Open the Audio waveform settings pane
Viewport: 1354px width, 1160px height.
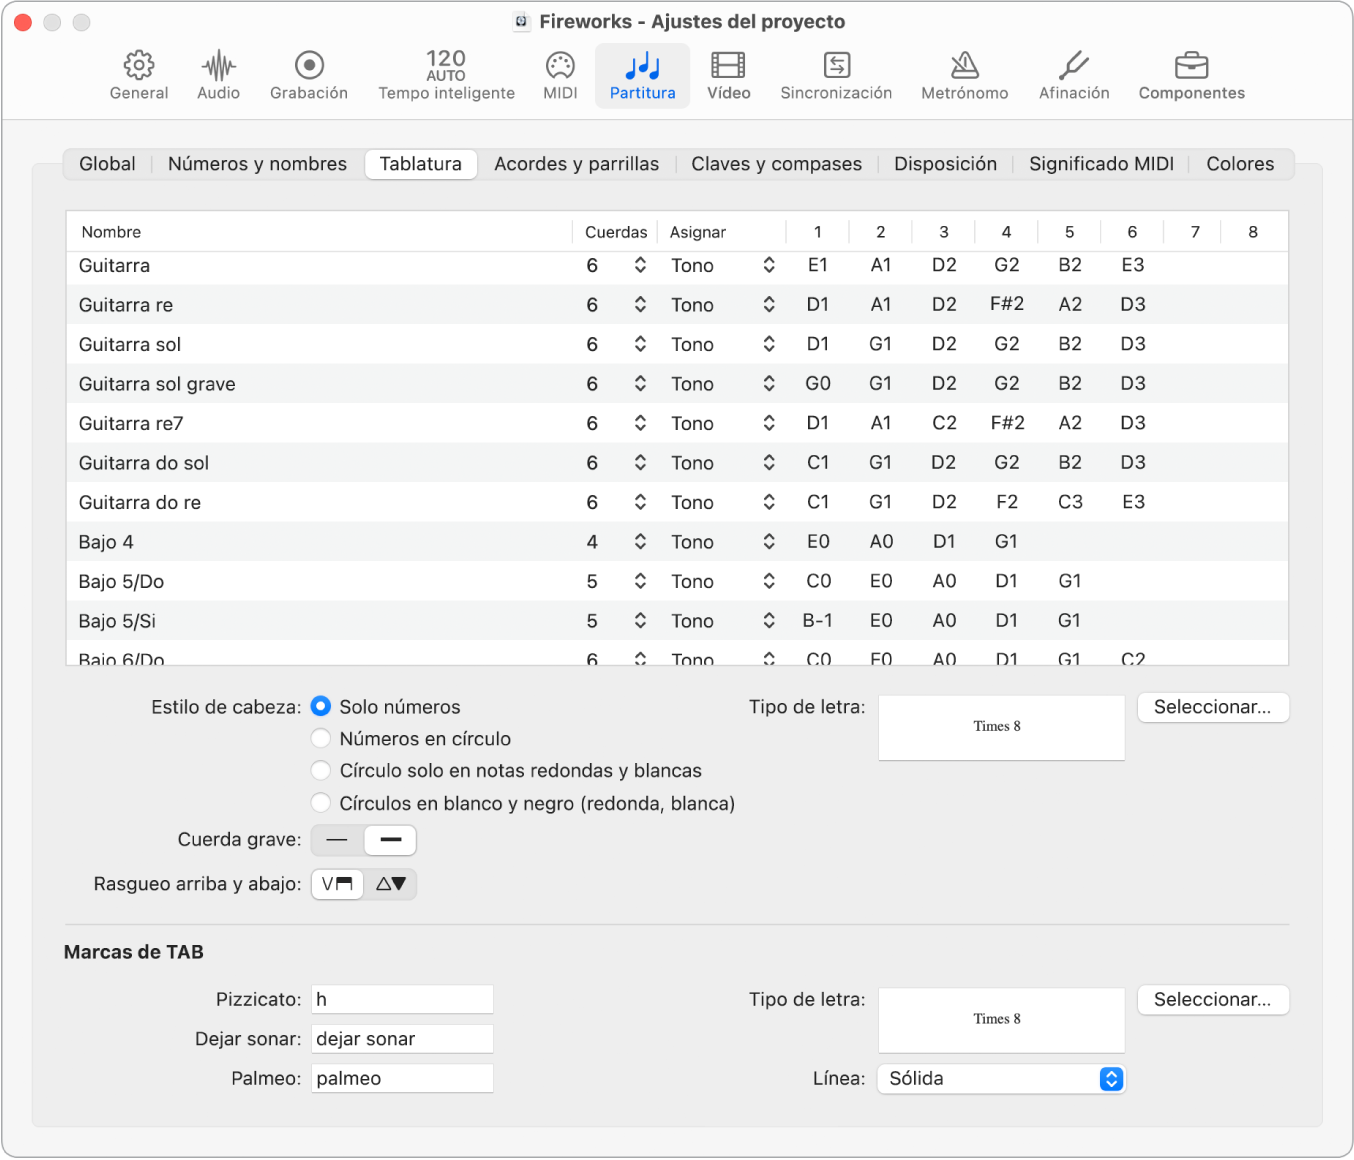pyautogui.click(x=218, y=76)
